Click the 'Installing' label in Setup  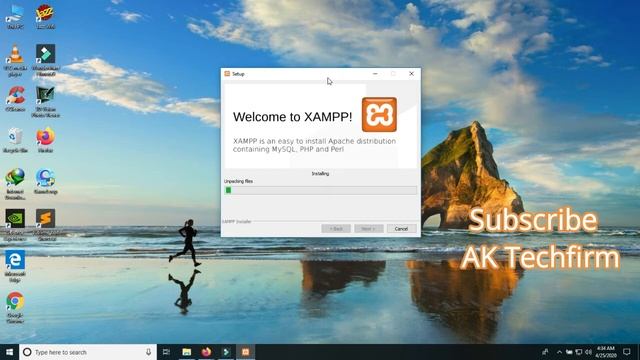pos(320,173)
